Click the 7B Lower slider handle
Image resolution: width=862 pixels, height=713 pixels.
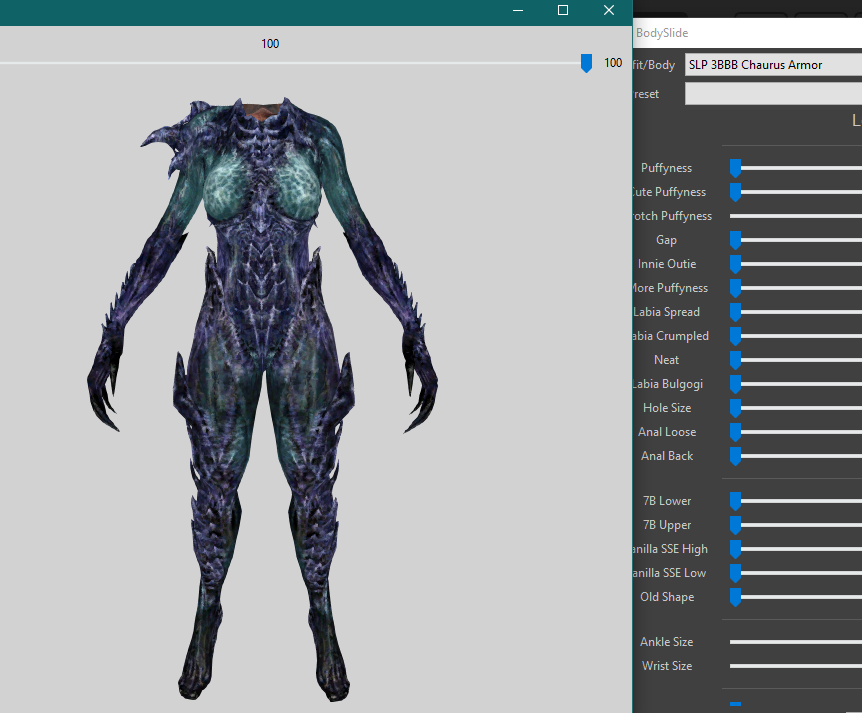(736, 501)
